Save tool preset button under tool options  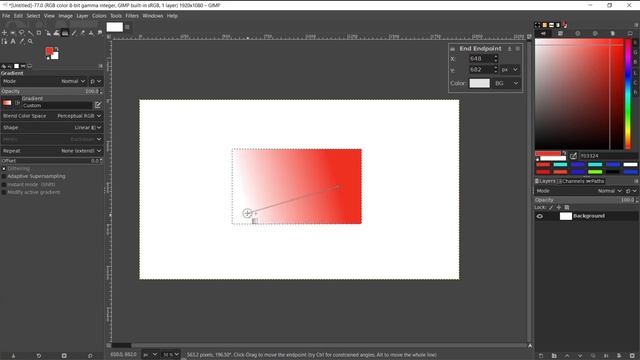(13, 356)
